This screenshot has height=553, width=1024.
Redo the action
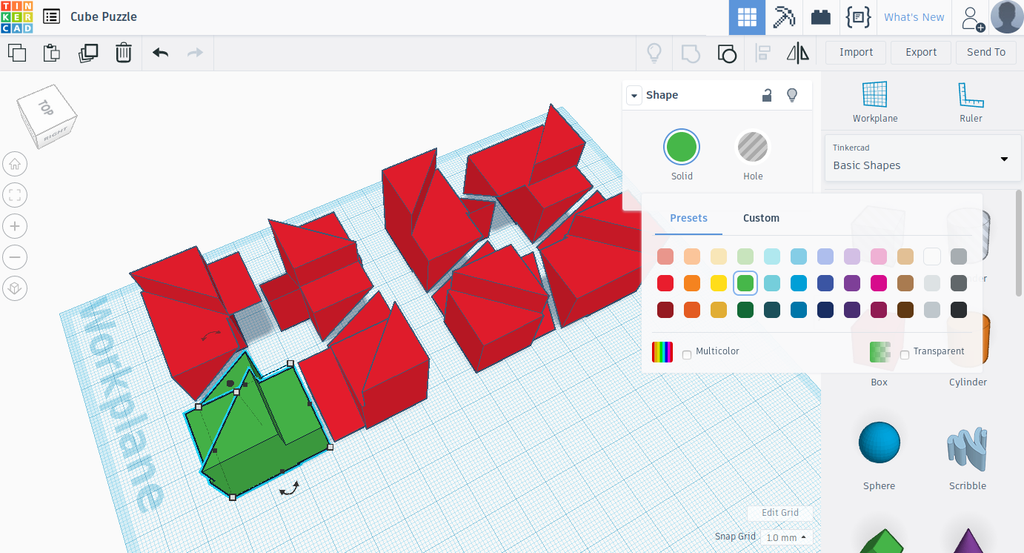195,52
